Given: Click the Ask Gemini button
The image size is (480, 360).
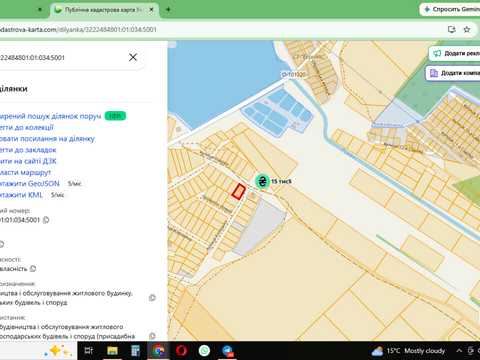Looking at the screenshot, I should 451,9.
